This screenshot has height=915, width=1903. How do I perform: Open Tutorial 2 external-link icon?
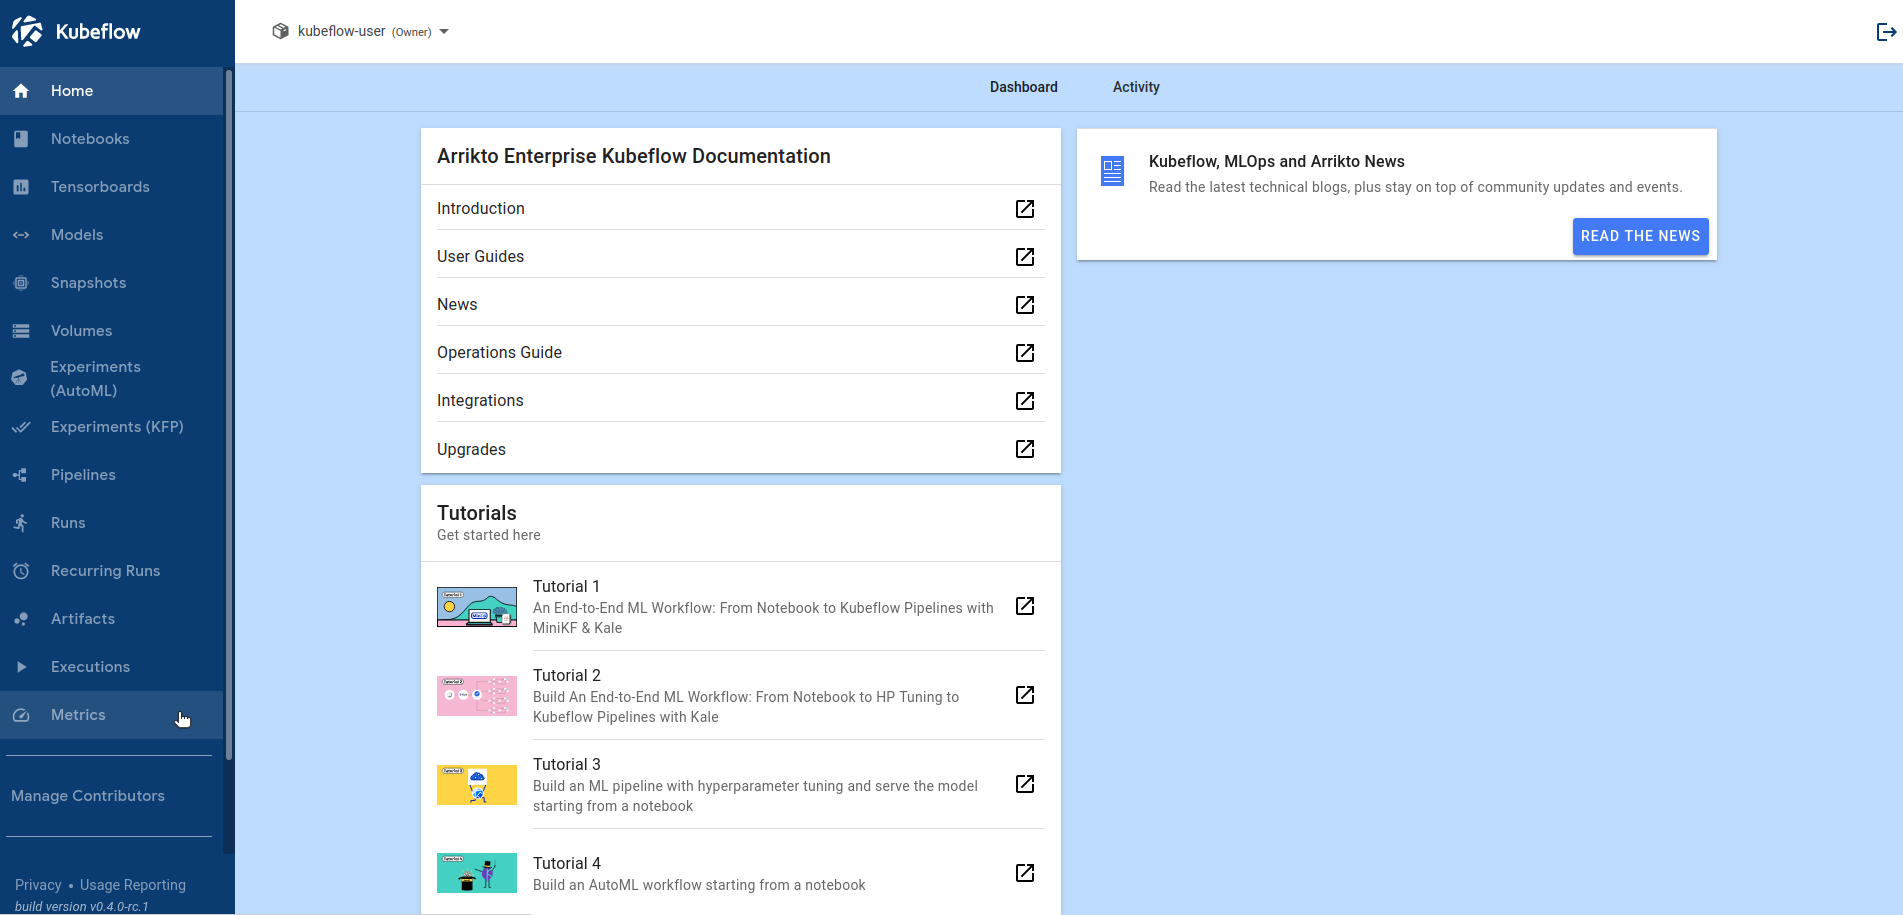pos(1025,695)
